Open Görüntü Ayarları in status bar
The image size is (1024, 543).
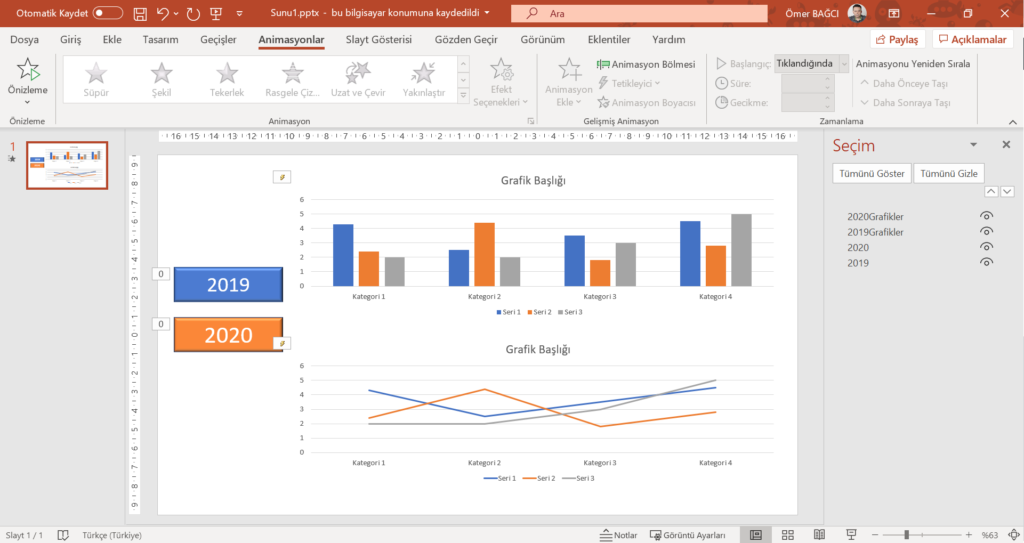point(688,535)
